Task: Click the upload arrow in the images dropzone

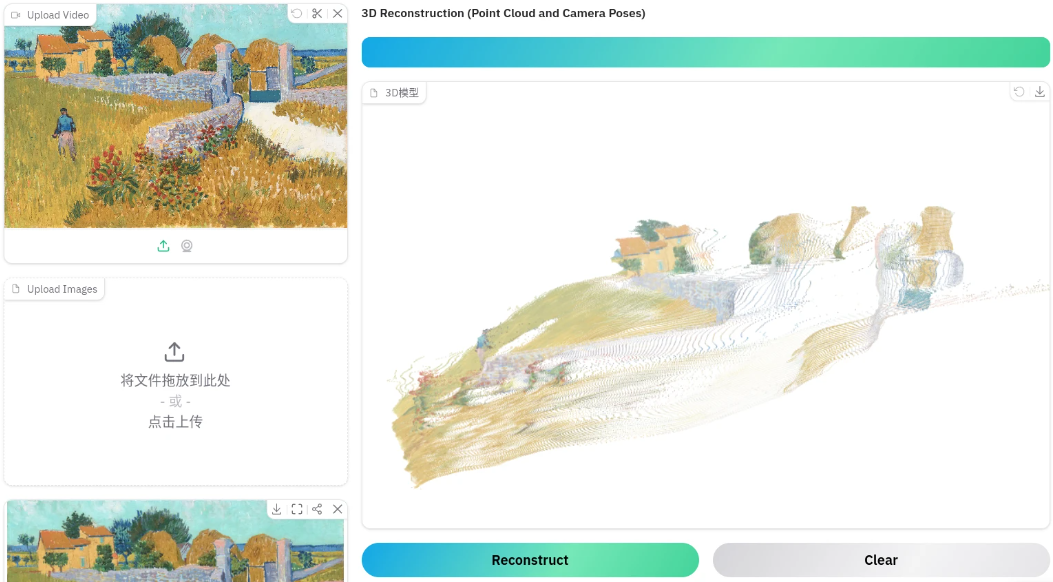Action: point(175,352)
